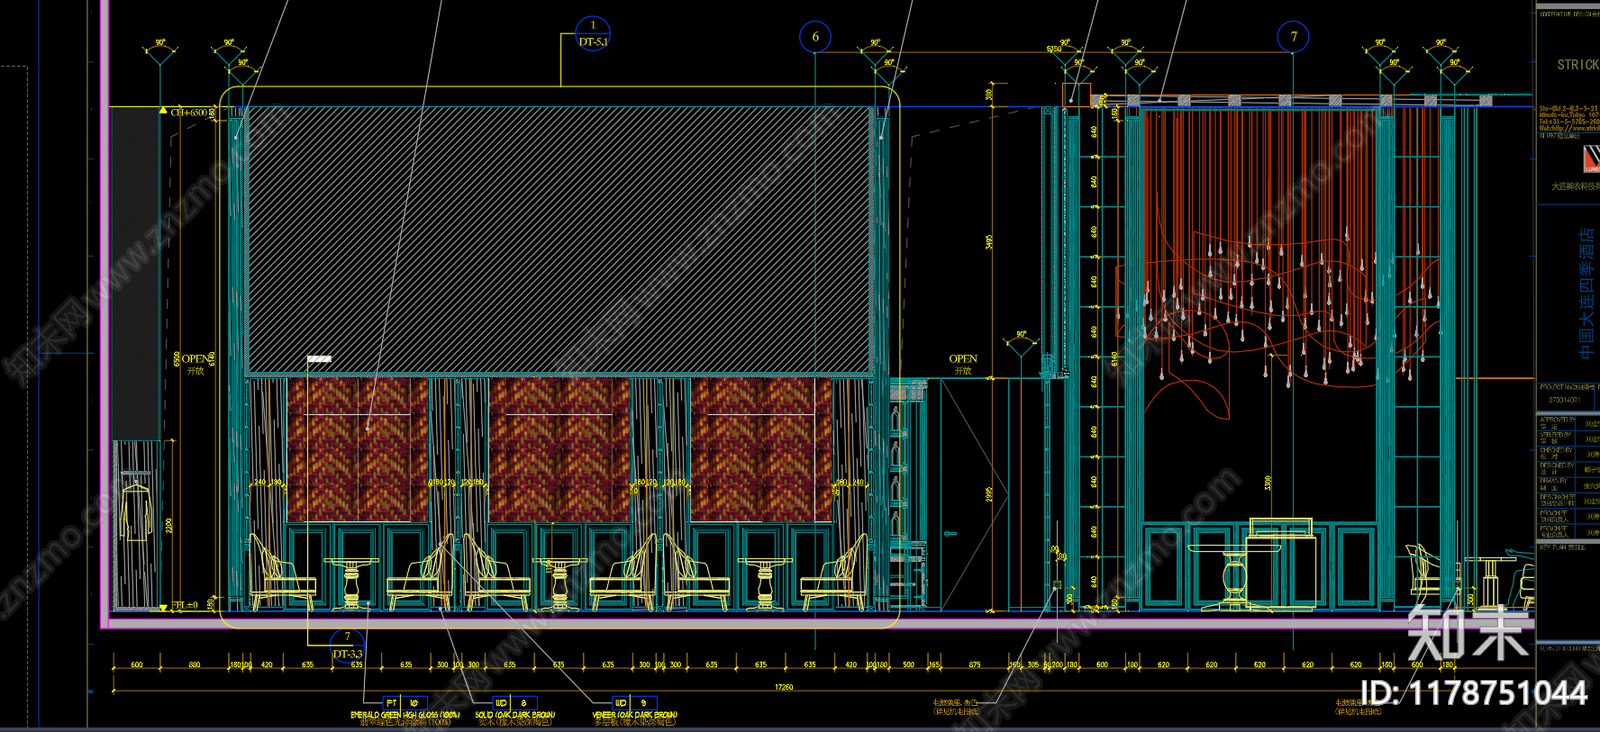This screenshot has width=1600, height=732.
Task: Select the 2200 vertical dimension text
Action: click(x=169, y=525)
